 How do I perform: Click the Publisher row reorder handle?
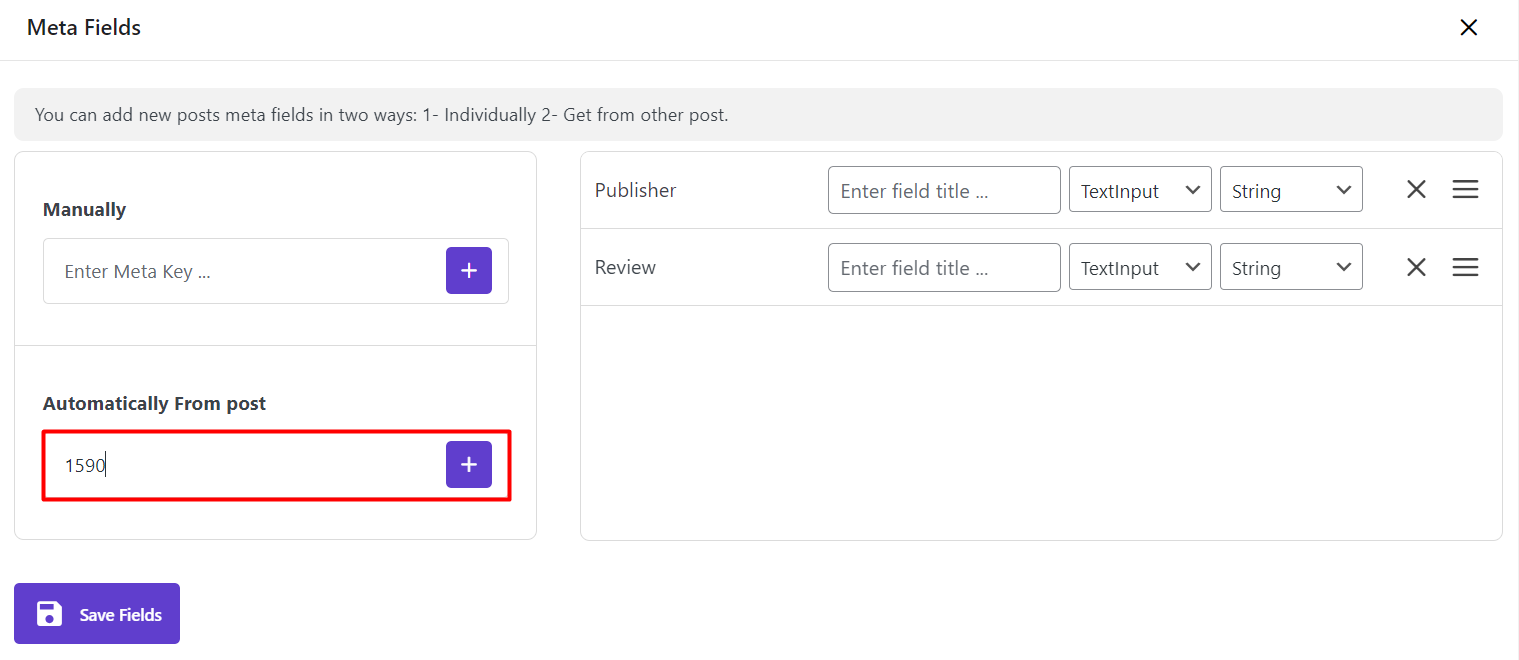[x=1465, y=190]
